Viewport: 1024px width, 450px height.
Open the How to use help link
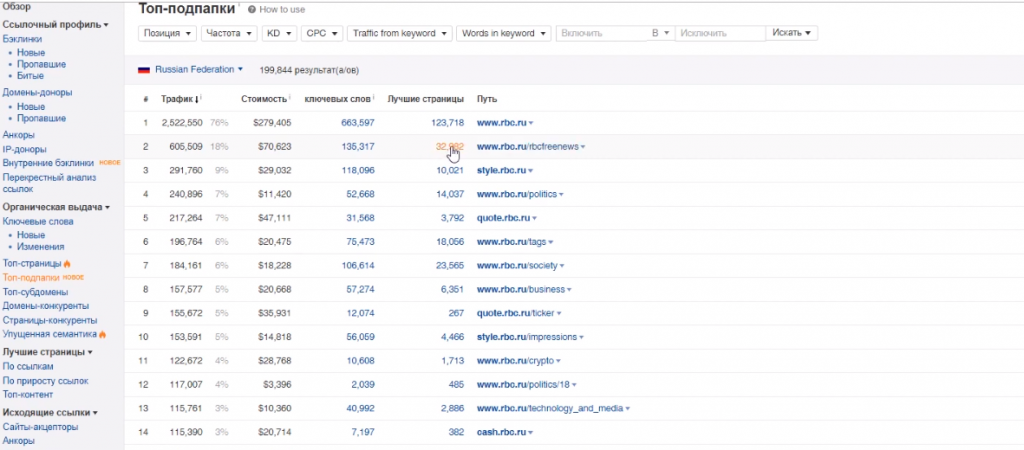277,10
